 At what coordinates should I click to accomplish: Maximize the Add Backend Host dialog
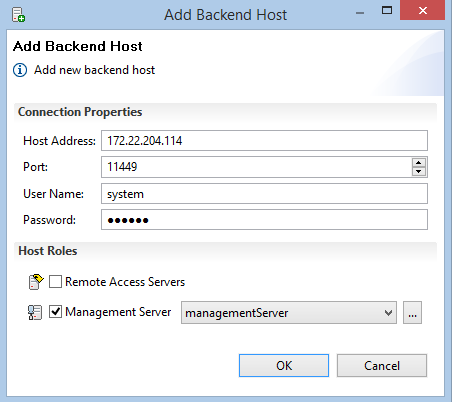coord(387,11)
